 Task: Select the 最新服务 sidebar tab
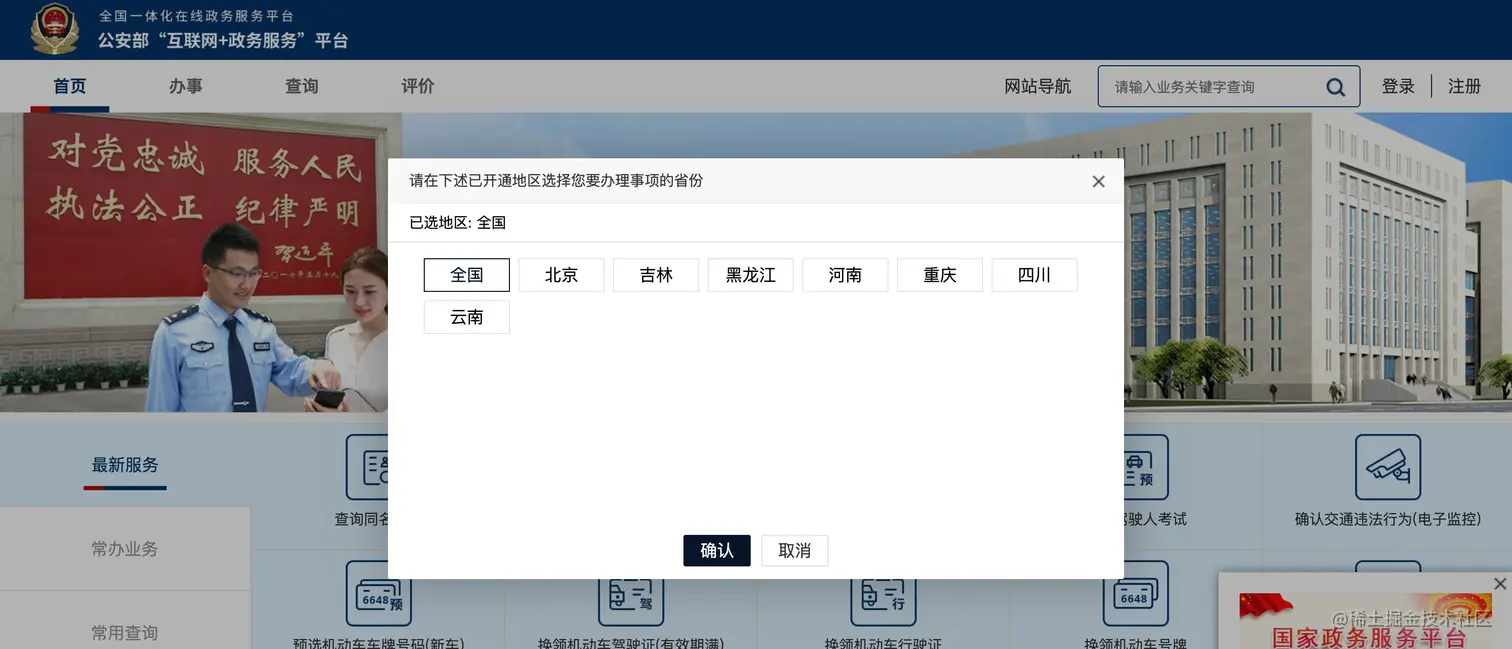(125, 465)
